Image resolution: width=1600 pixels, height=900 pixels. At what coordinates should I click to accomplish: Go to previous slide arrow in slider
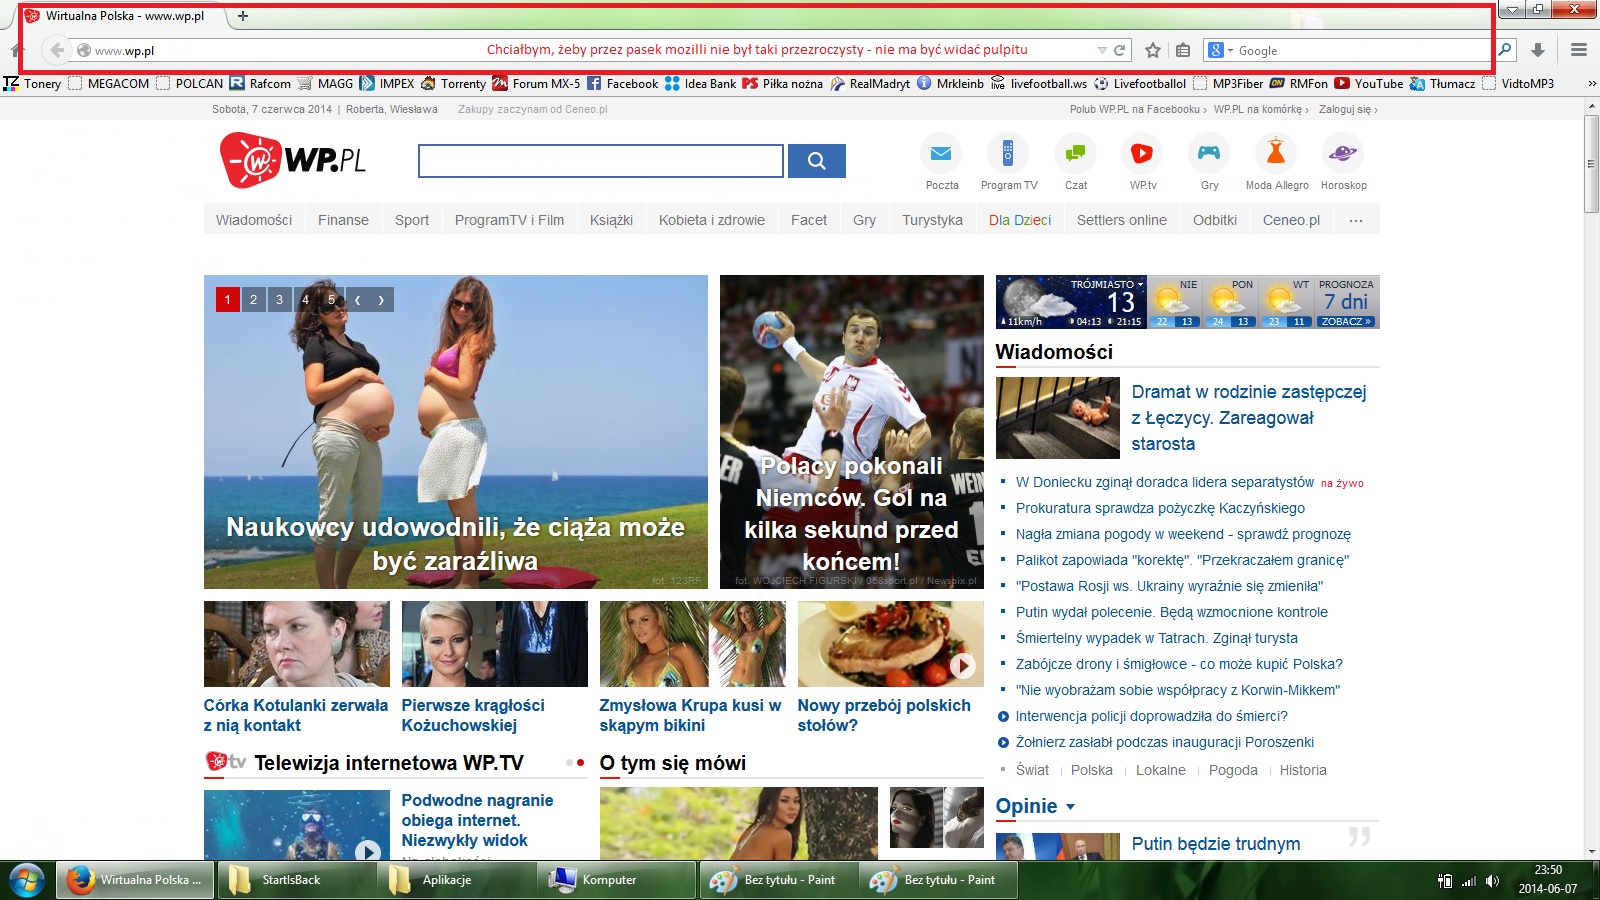(x=357, y=299)
